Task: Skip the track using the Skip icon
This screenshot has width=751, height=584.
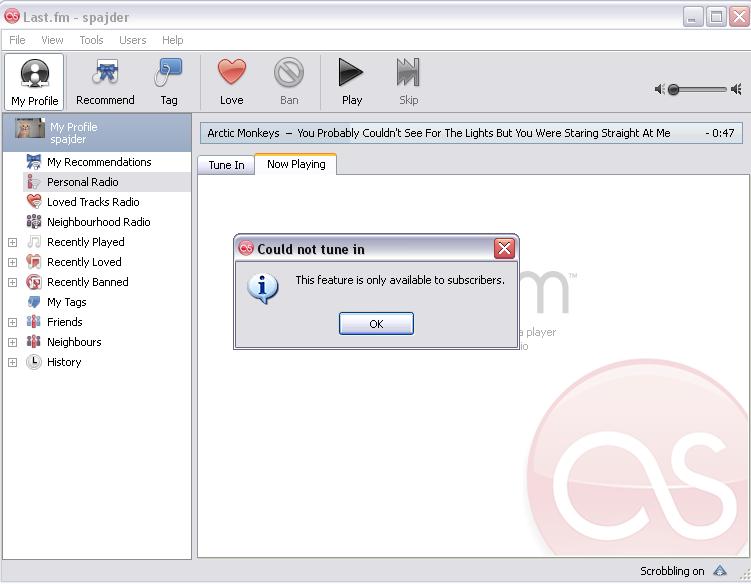Action: pyautogui.click(x=408, y=72)
